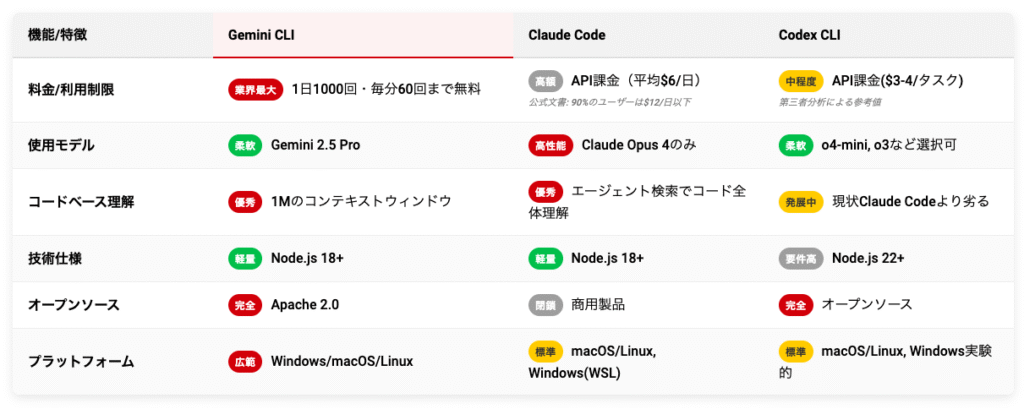This screenshot has height=409, width=1024.
Task: Click the 標準 badge in the Claude Code column
Action: pyautogui.click(x=545, y=352)
